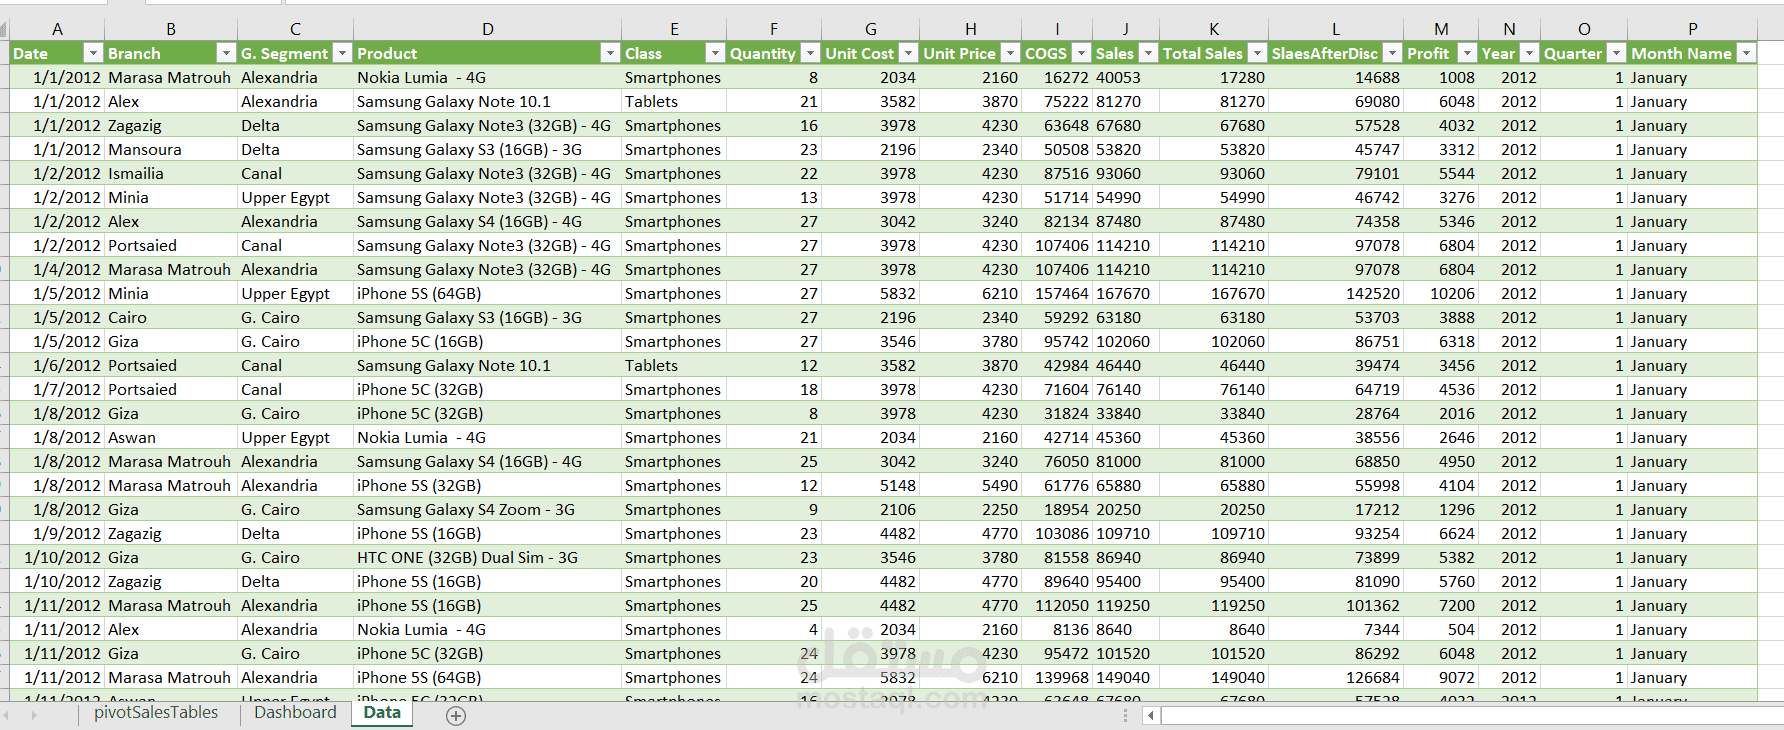The image size is (1784, 730).
Task: Select the COGS value "8136"
Action: tap(1057, 629)
